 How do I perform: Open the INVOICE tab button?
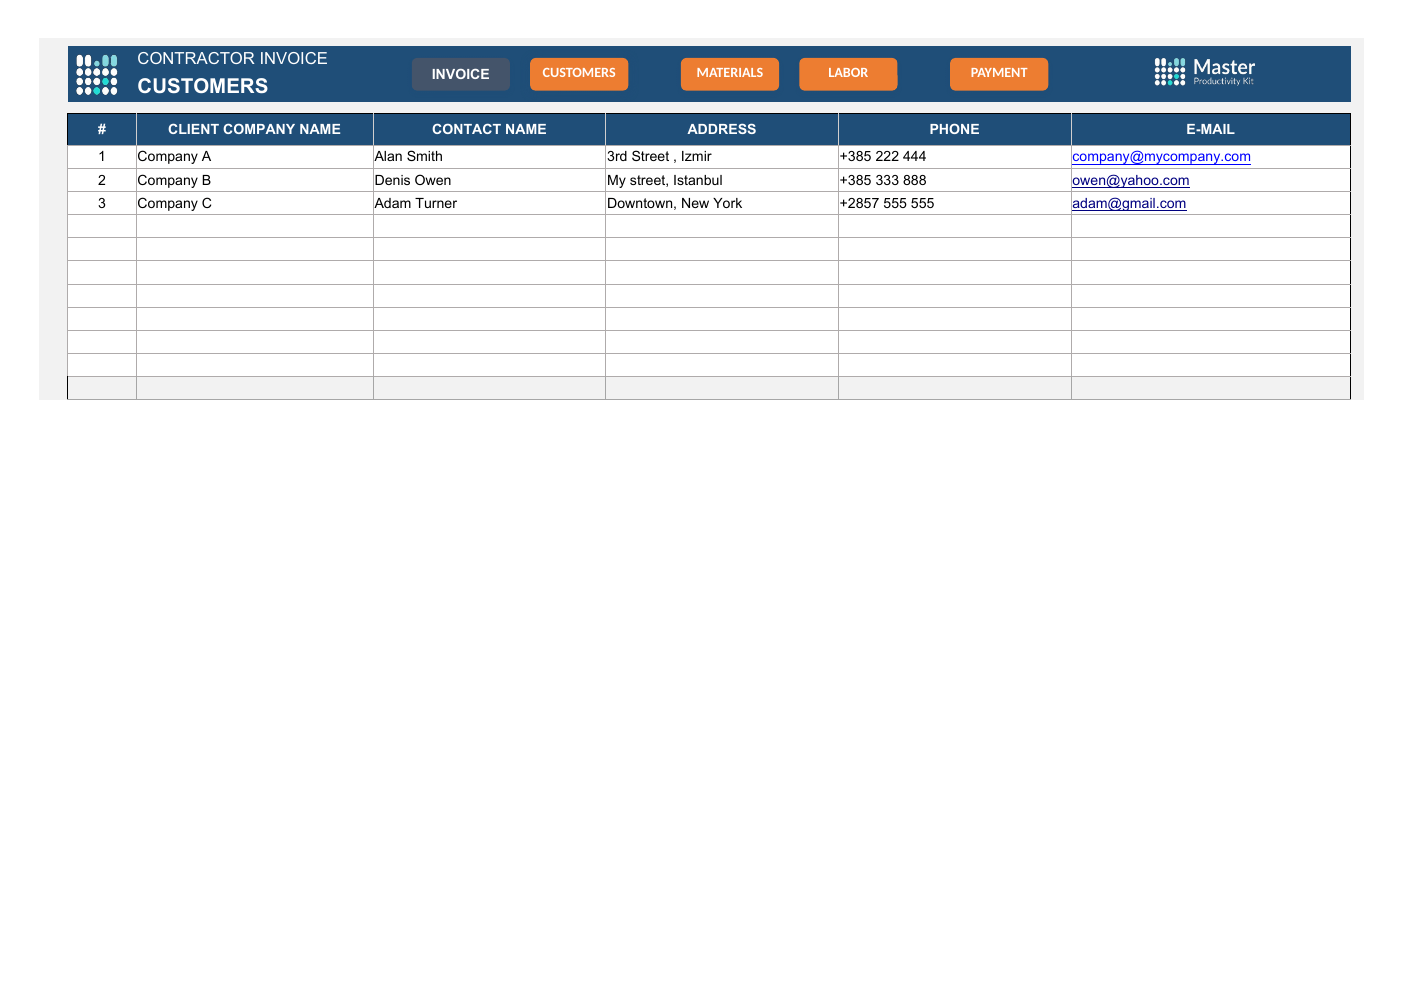pos(461,74)
